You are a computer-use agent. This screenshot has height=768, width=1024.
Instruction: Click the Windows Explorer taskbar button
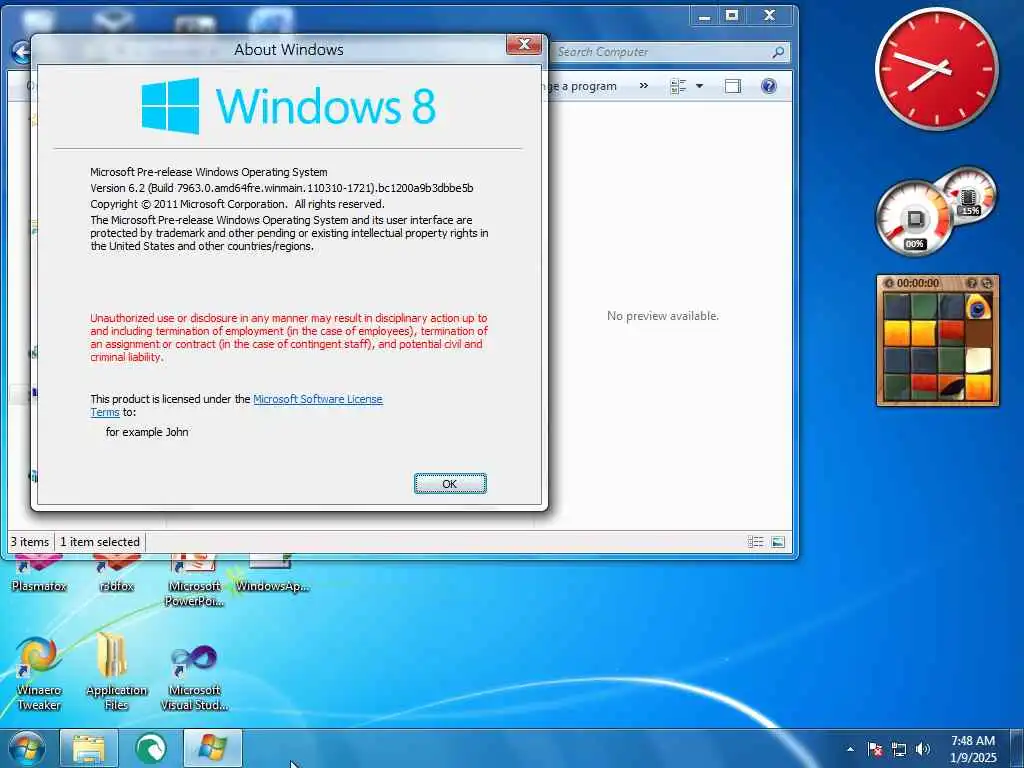tap(89, 748)
